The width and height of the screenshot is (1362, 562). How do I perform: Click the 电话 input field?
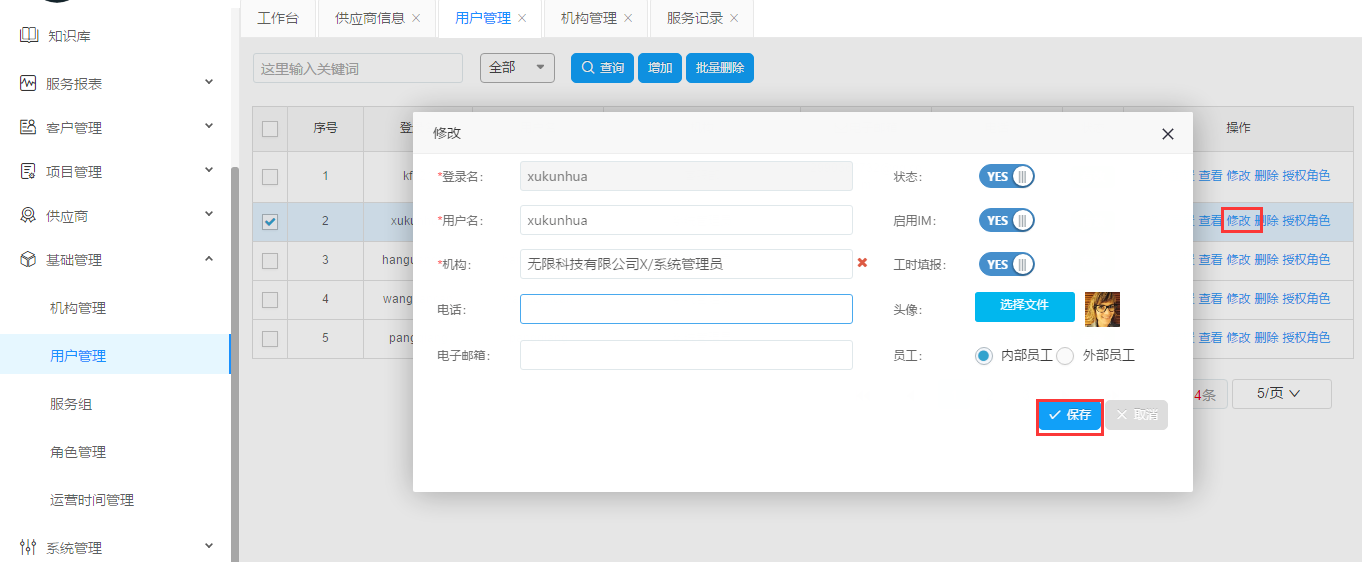coord(686,309)
